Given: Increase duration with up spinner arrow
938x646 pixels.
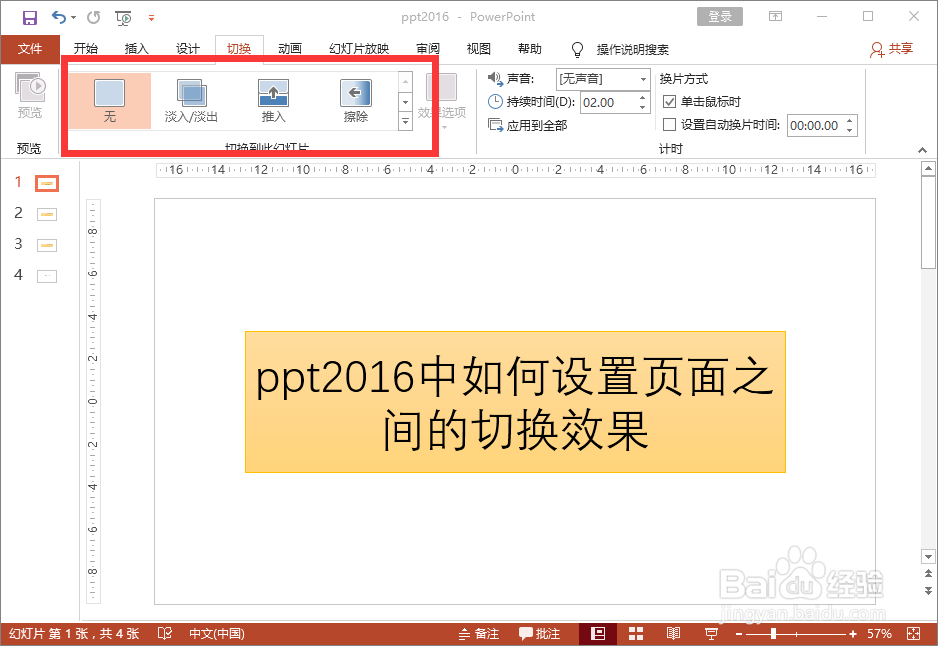Looking at the screenshot, I should pyautogui.click(x=642, y=97).
